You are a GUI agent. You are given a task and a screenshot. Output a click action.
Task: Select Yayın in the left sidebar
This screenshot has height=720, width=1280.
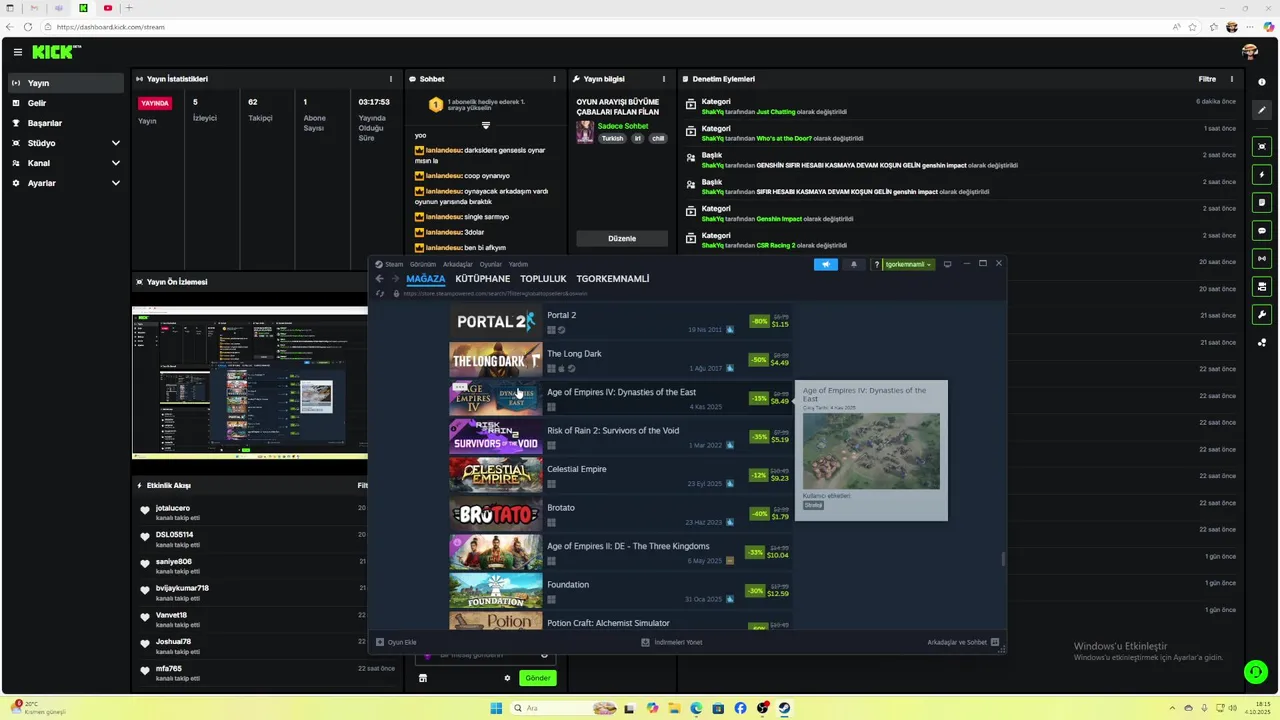[66, 83]
